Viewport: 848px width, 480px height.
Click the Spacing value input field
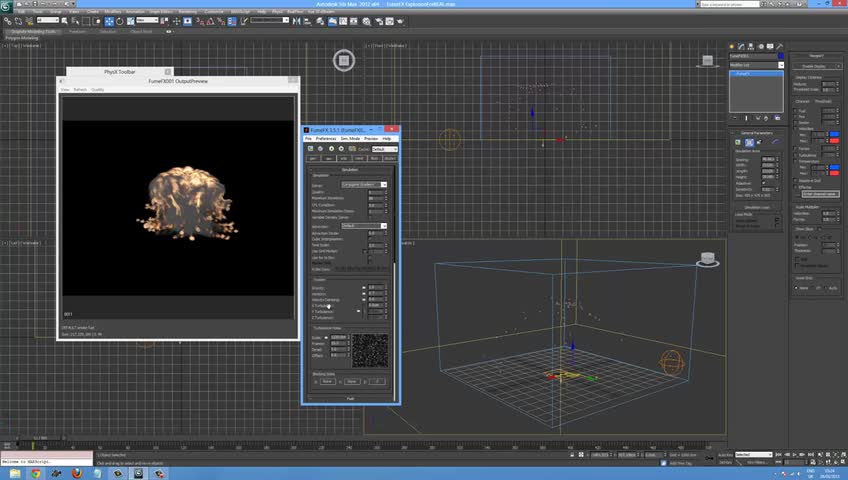(768, 158)
